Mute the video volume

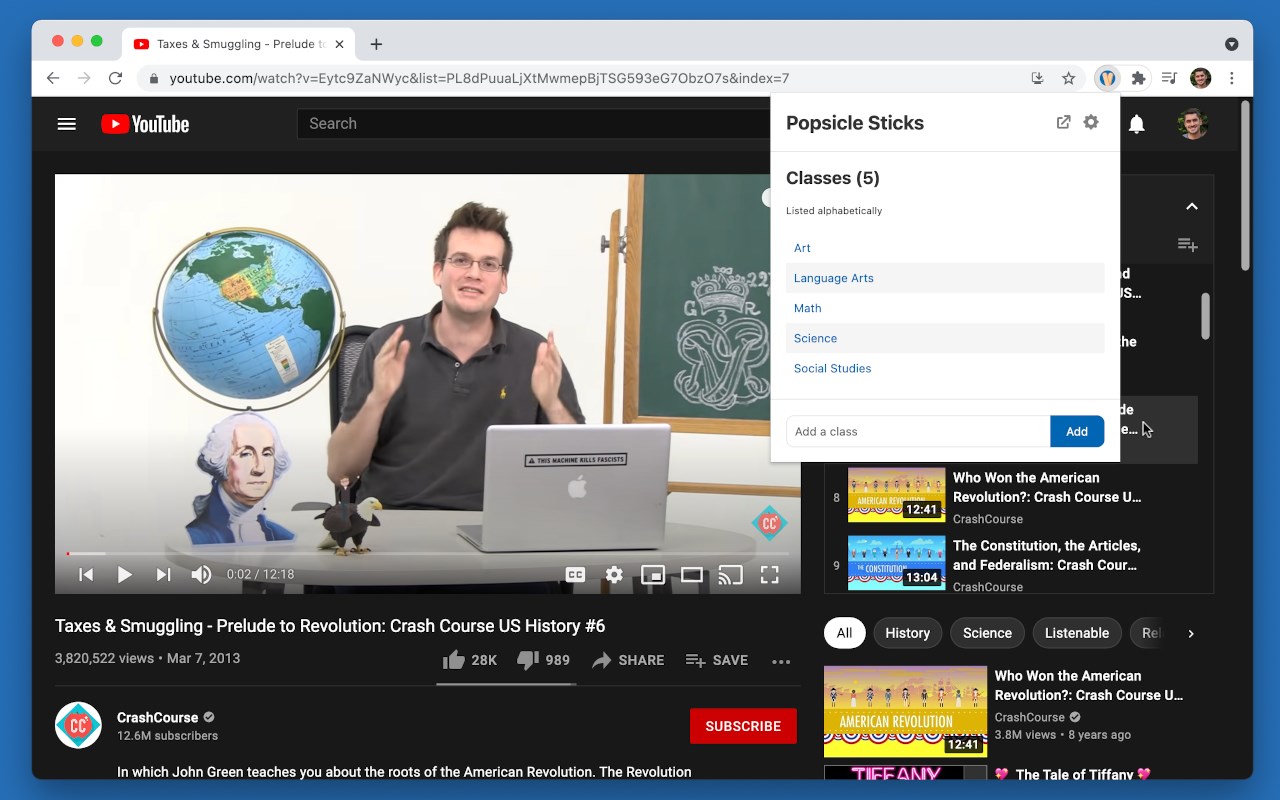pyautogui.click(x=201, y=574)
